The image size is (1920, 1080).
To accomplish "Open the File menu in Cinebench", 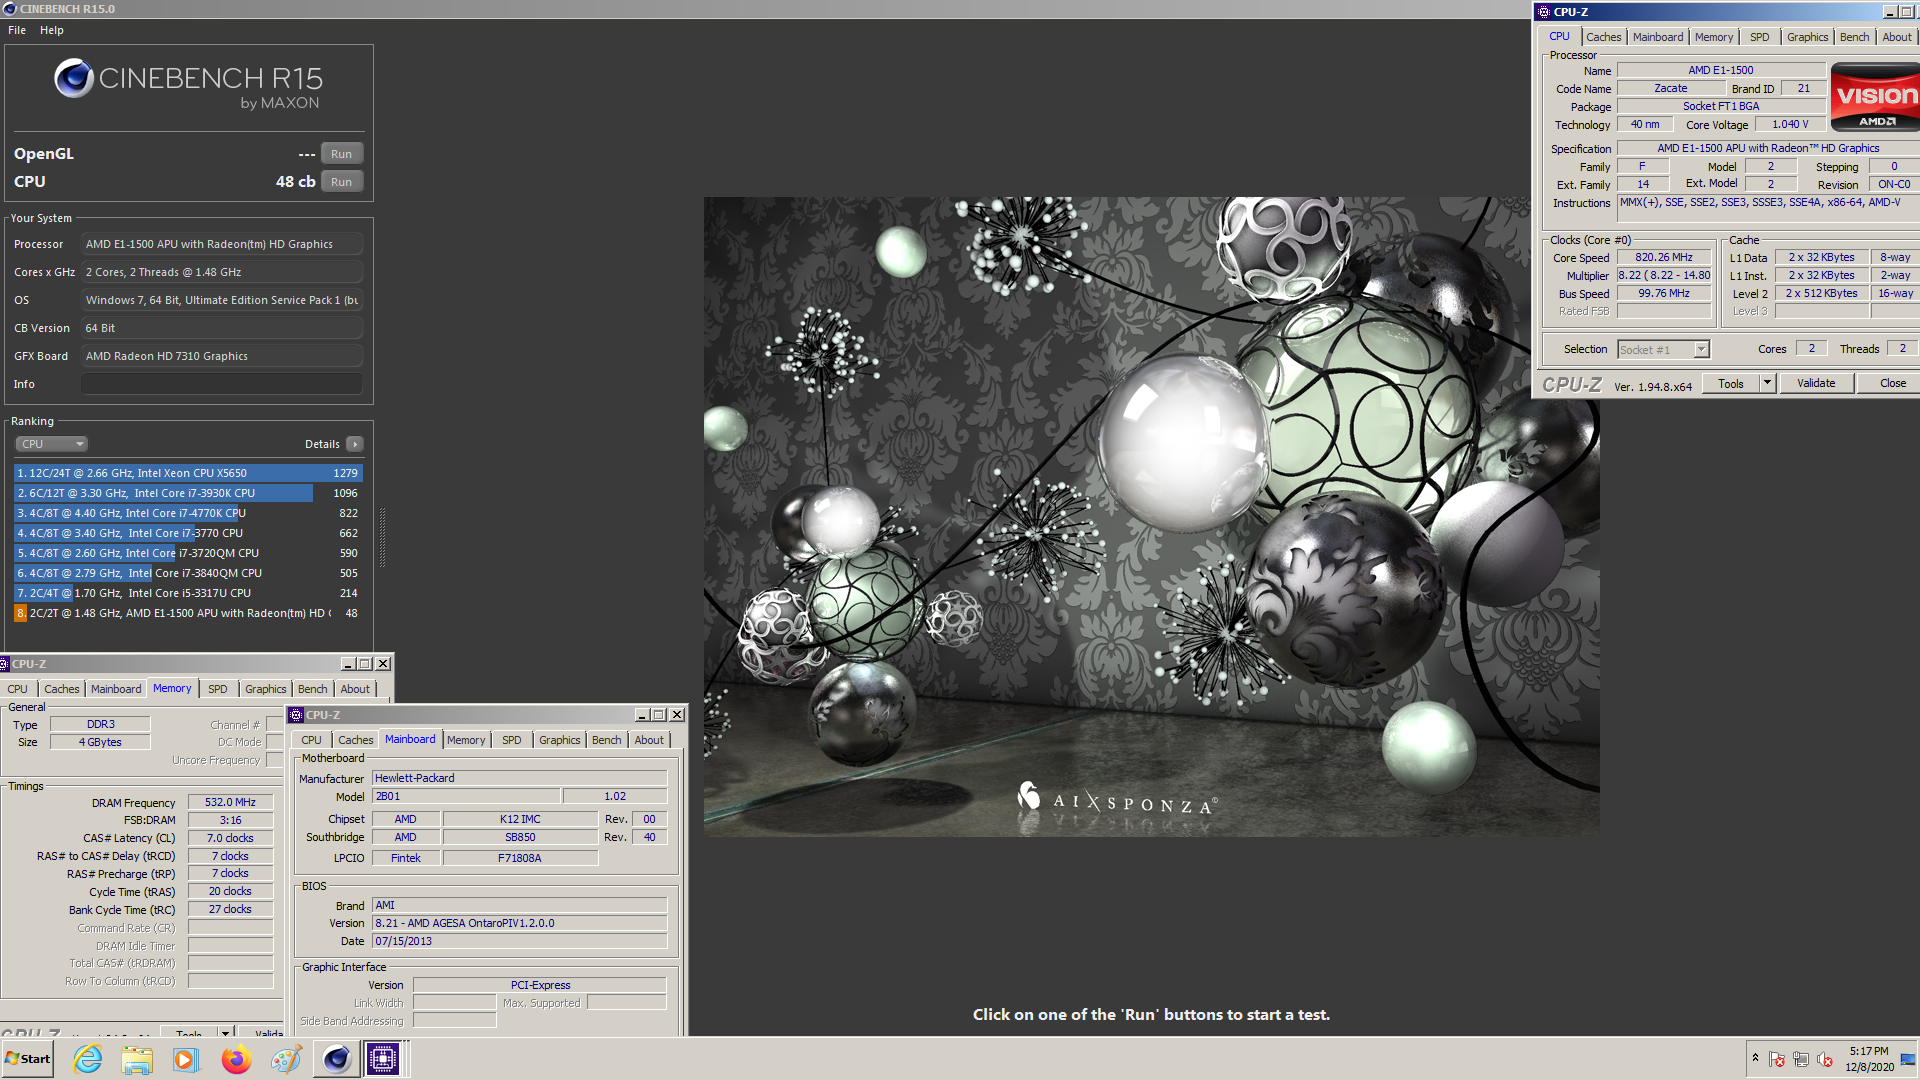I will coord(17,30).
